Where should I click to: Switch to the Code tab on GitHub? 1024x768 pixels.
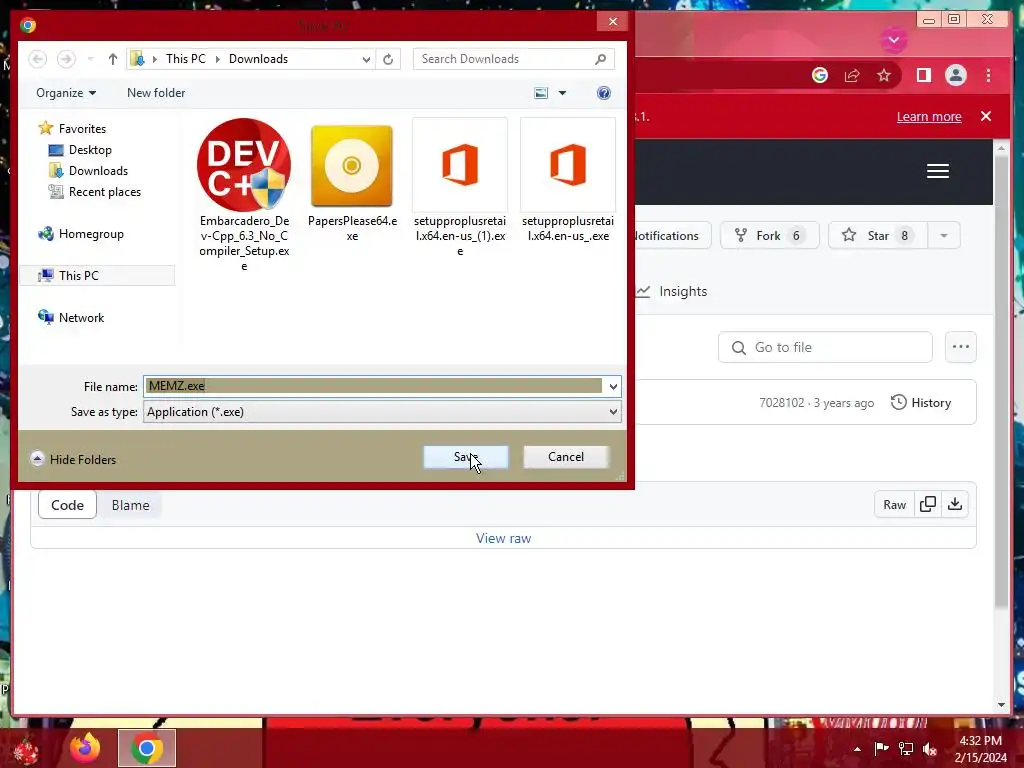point(67,505)
